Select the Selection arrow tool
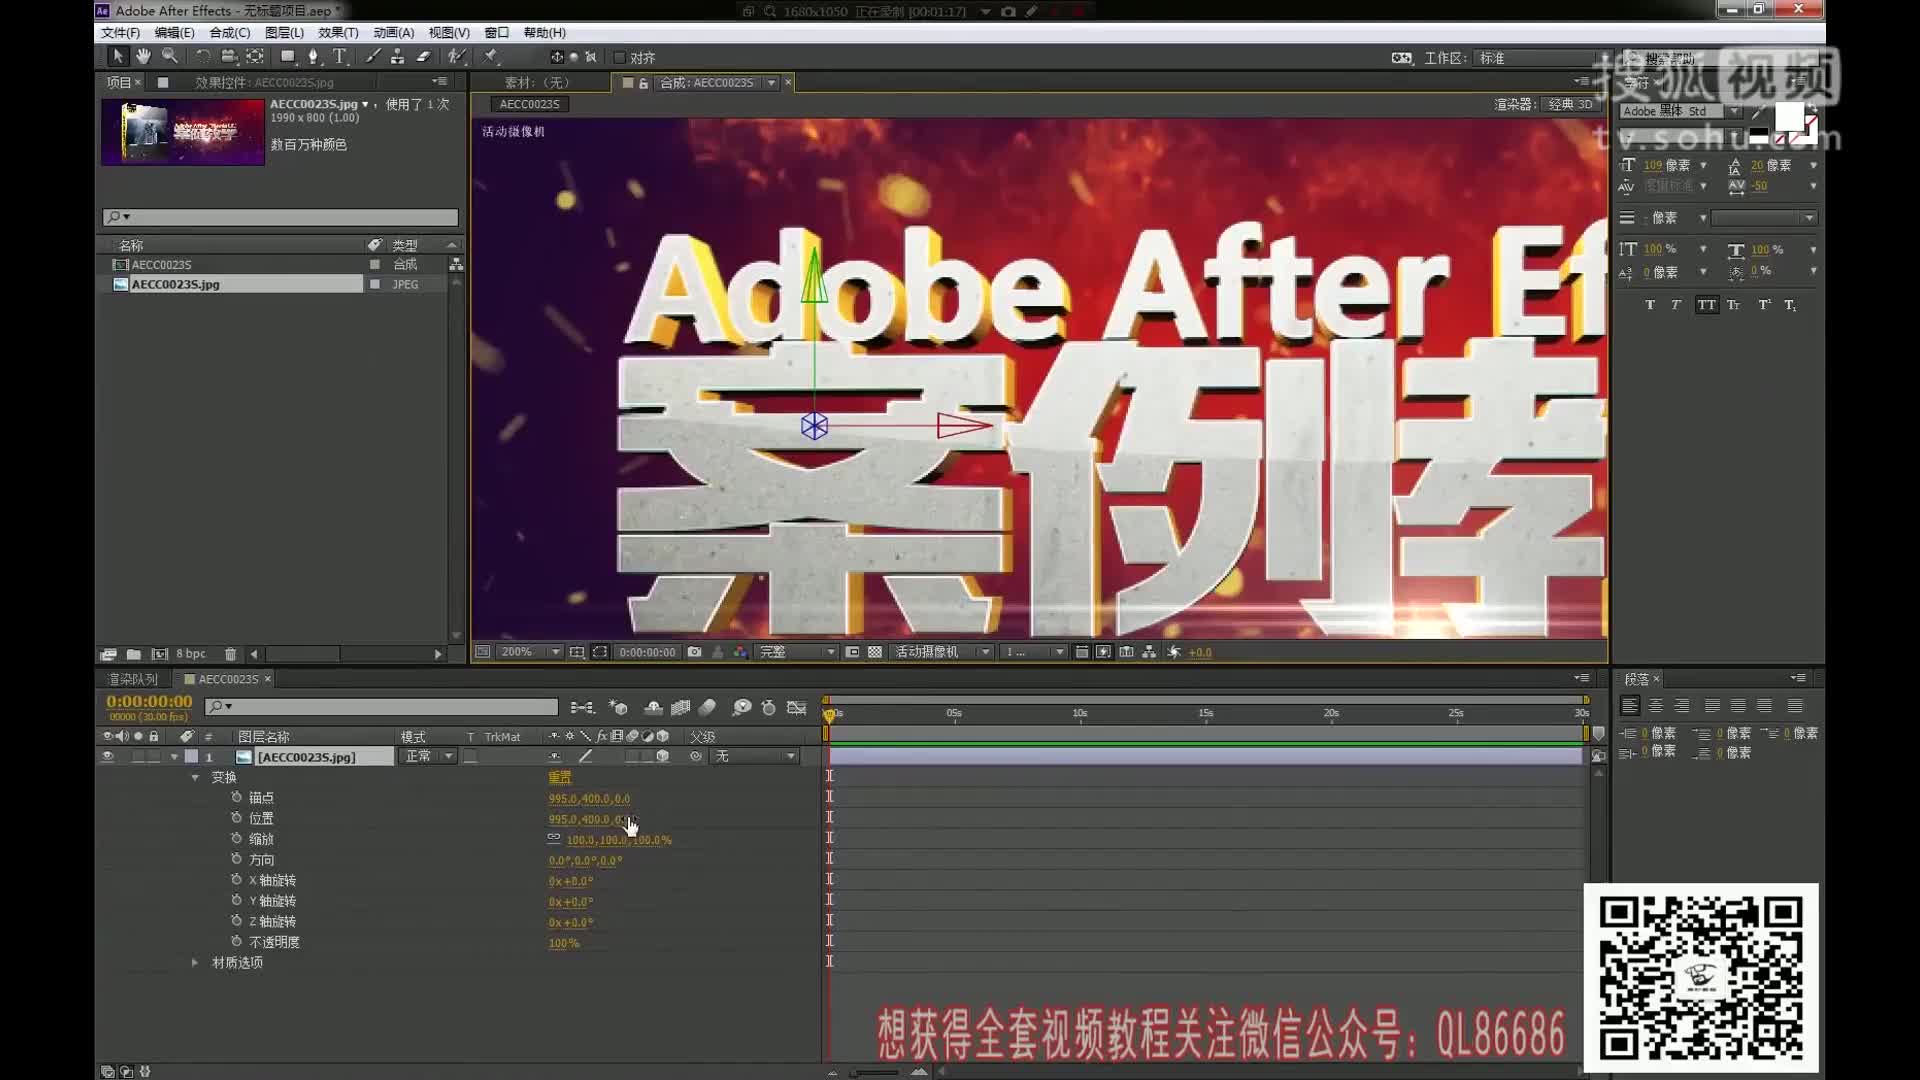This screenshot has height=1080, width=1920. pyautogui.click(x=118, y=57)
